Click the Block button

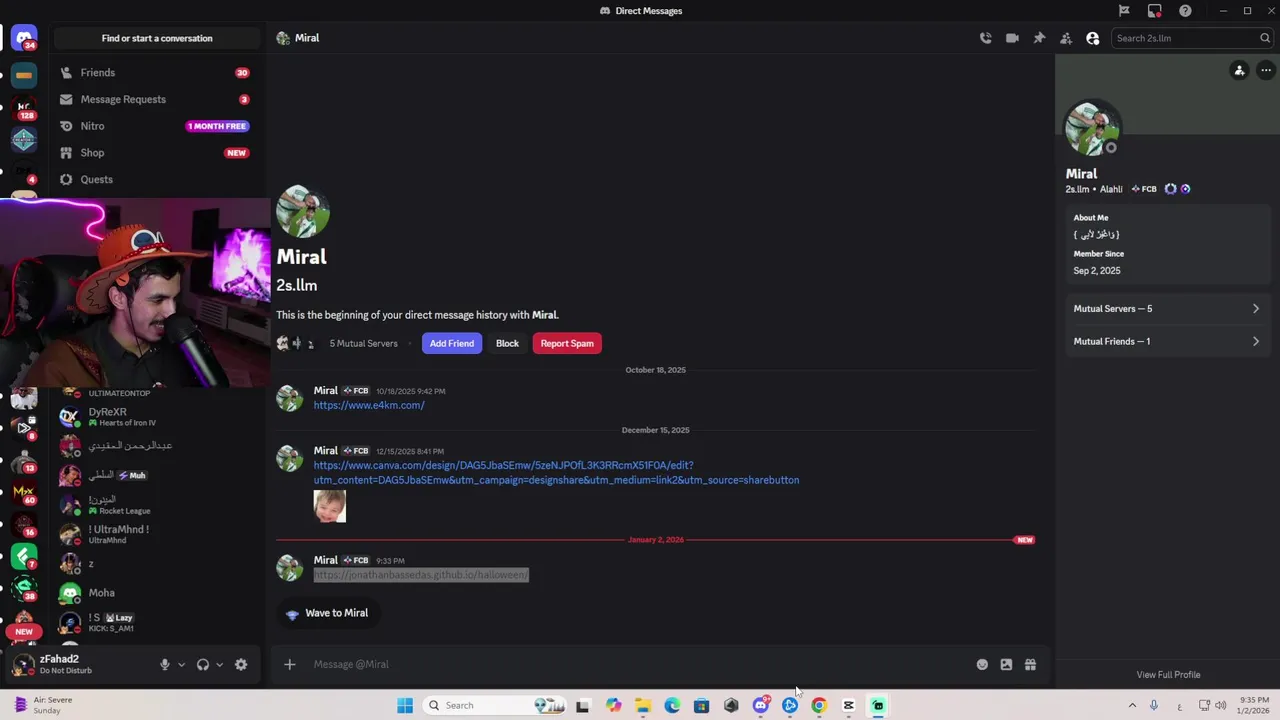coord(507,343)
